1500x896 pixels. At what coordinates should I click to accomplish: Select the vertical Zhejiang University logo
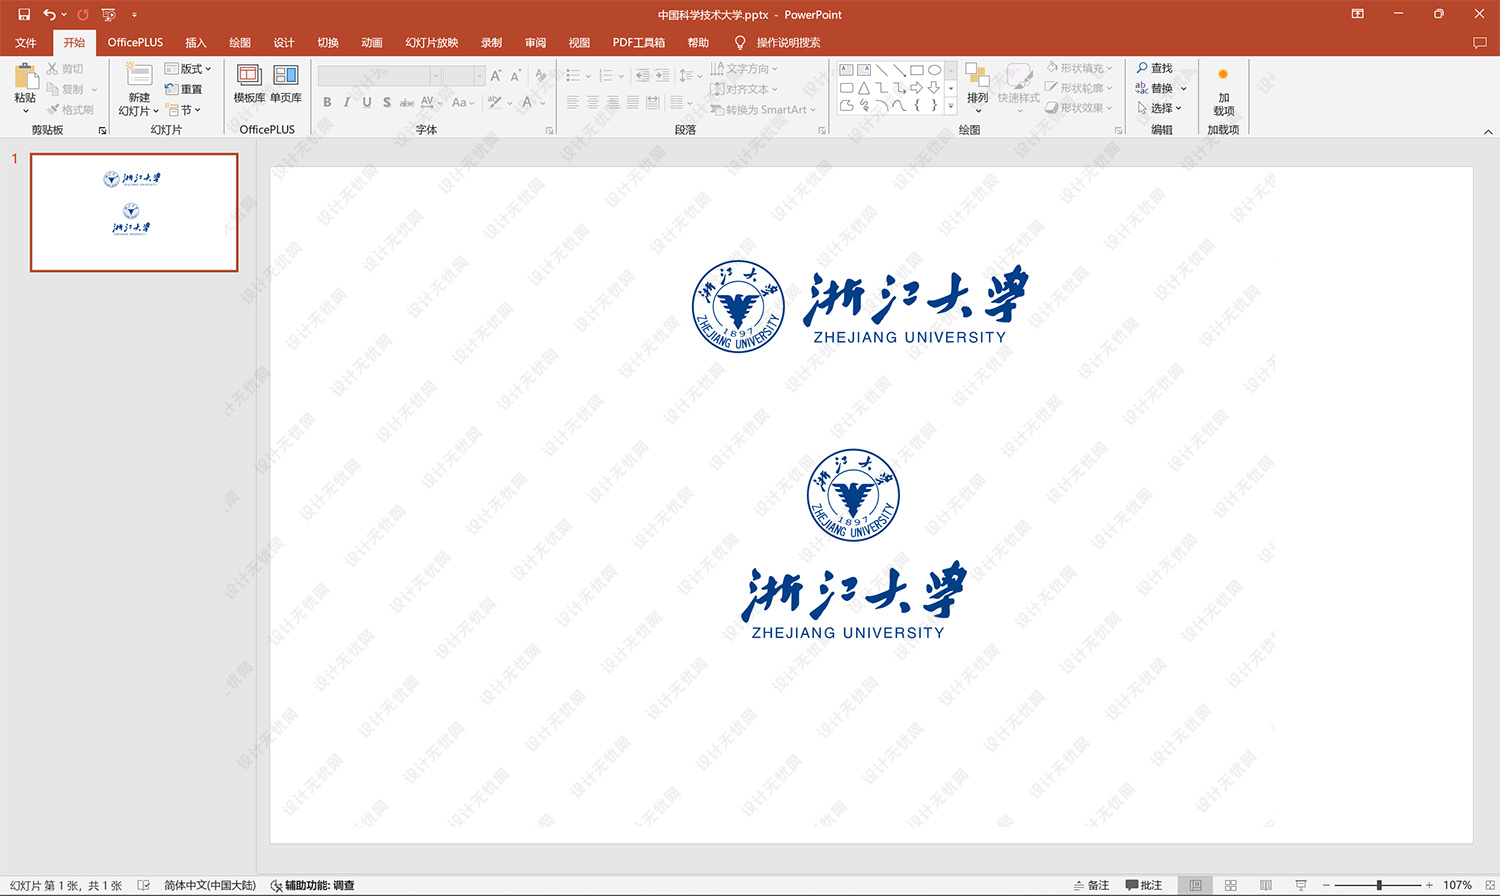[853, 545]
